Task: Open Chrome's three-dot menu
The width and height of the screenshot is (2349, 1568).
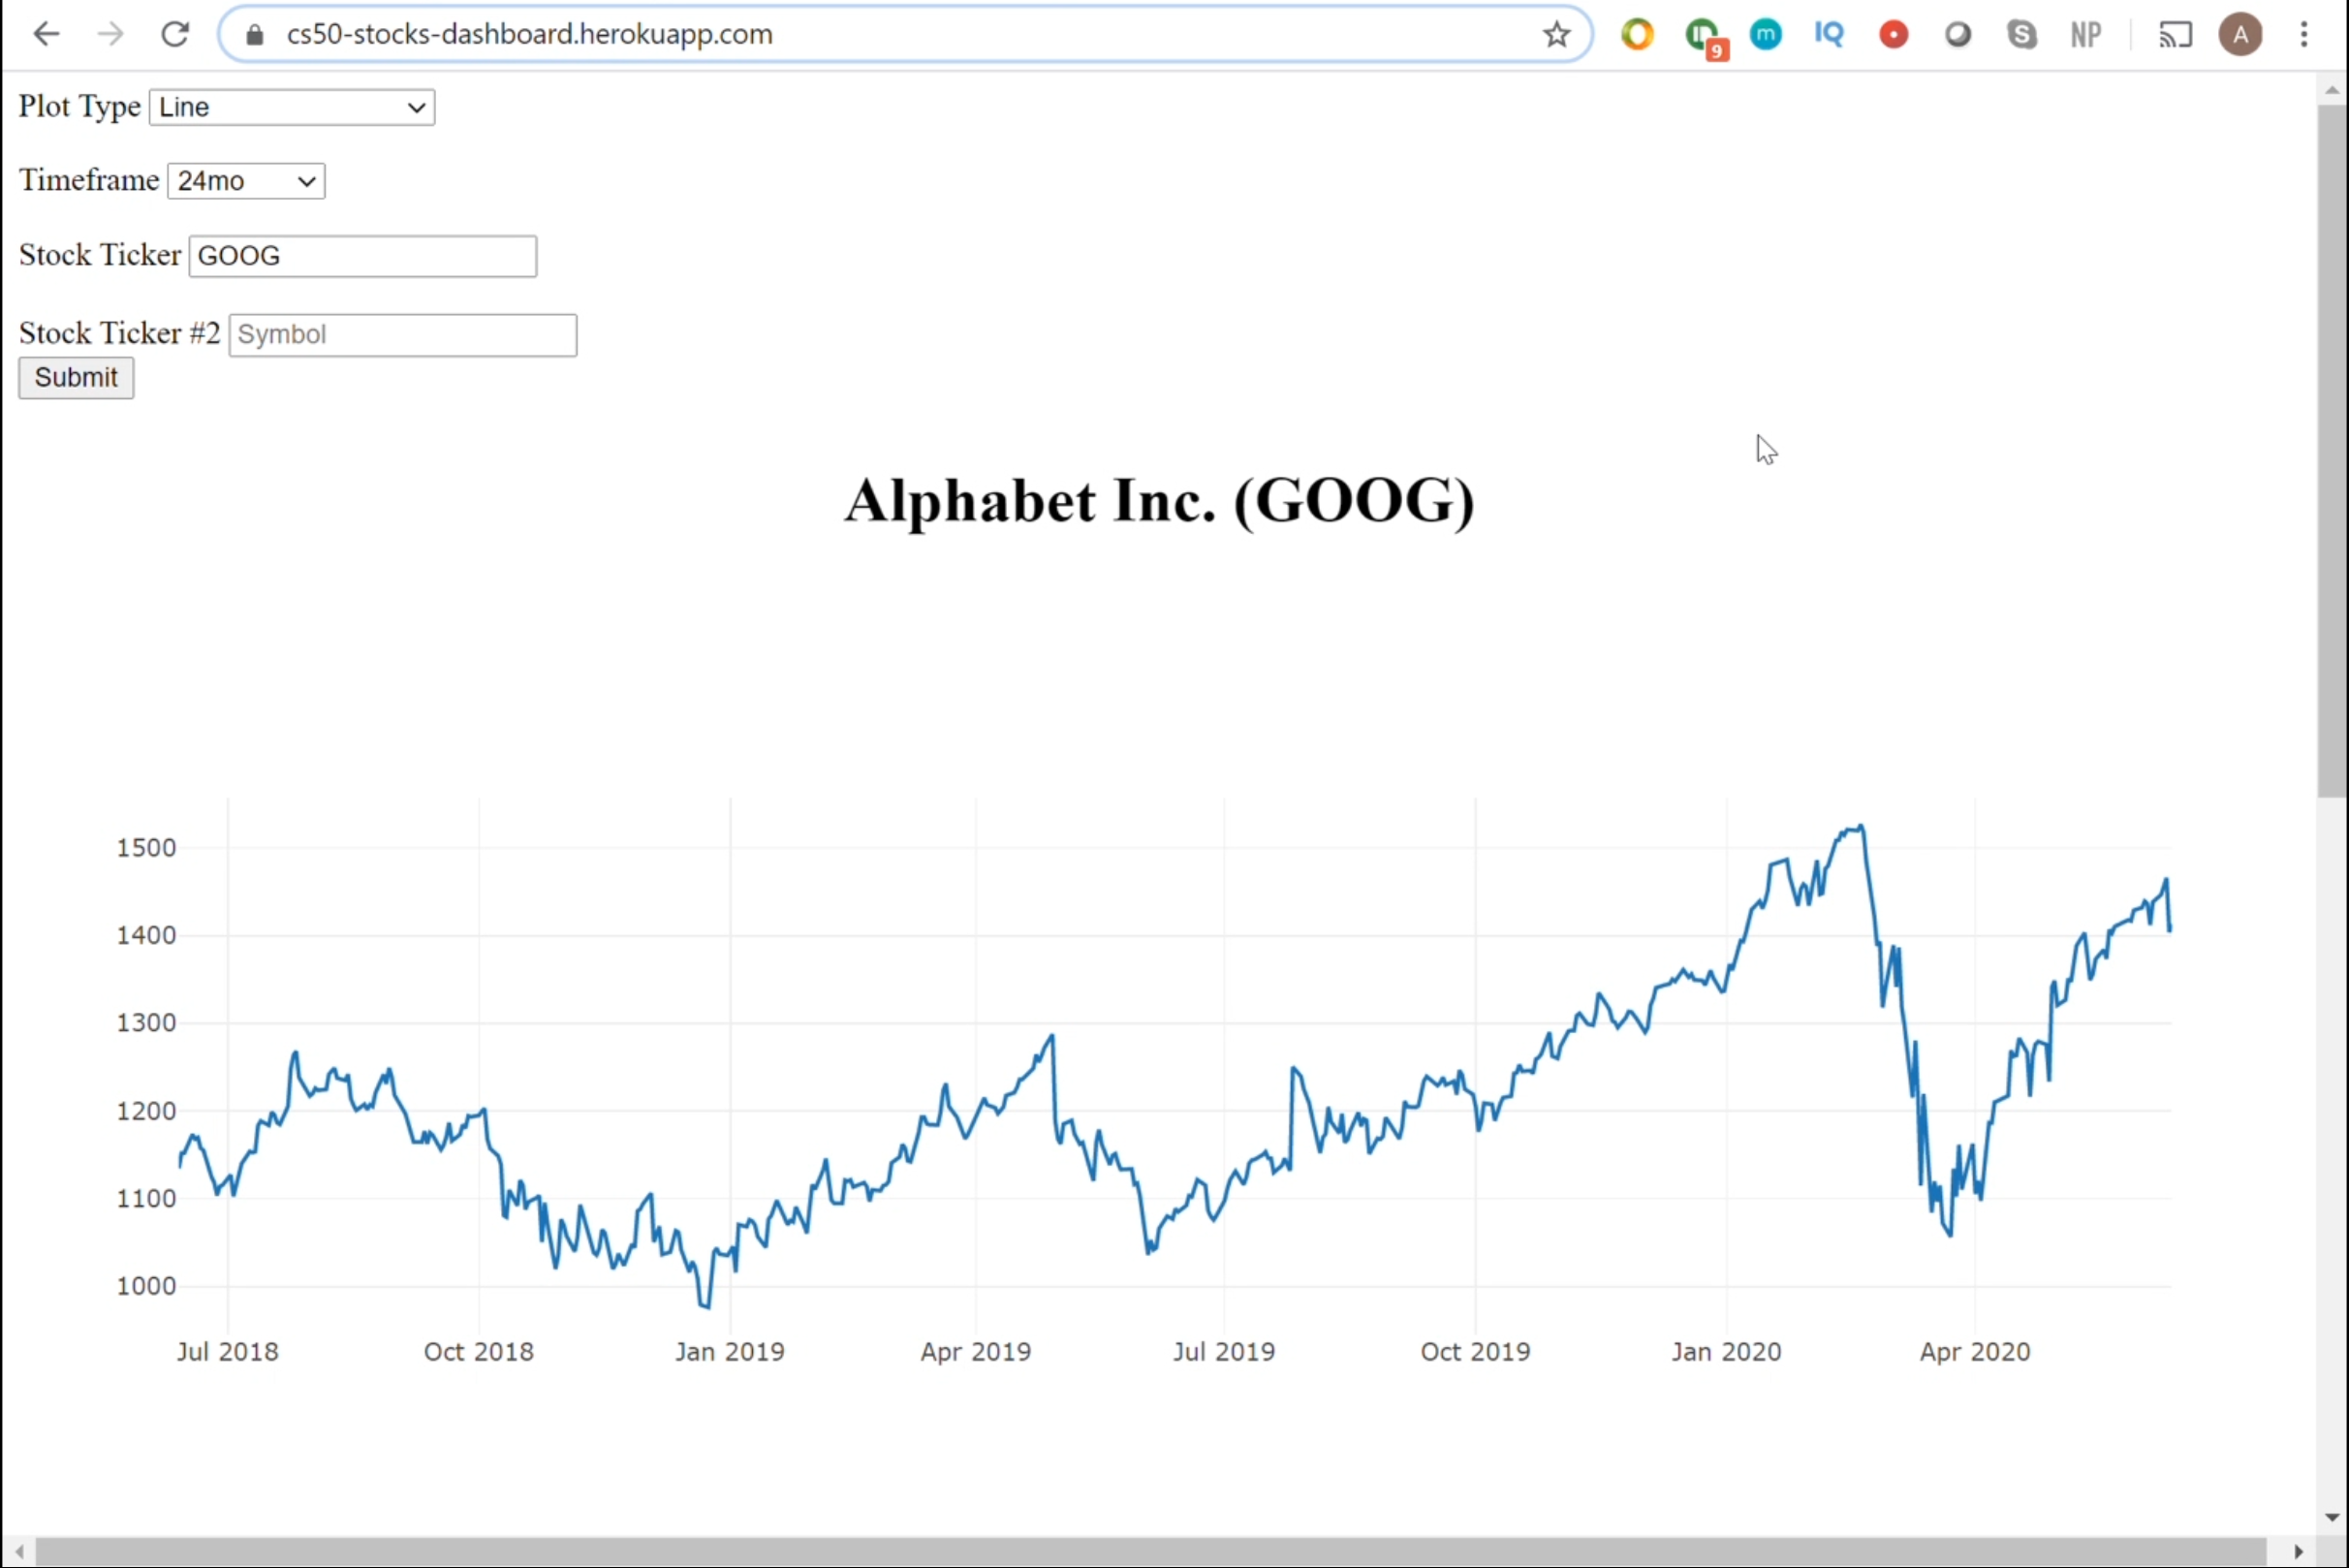Action: point(2304,34)
